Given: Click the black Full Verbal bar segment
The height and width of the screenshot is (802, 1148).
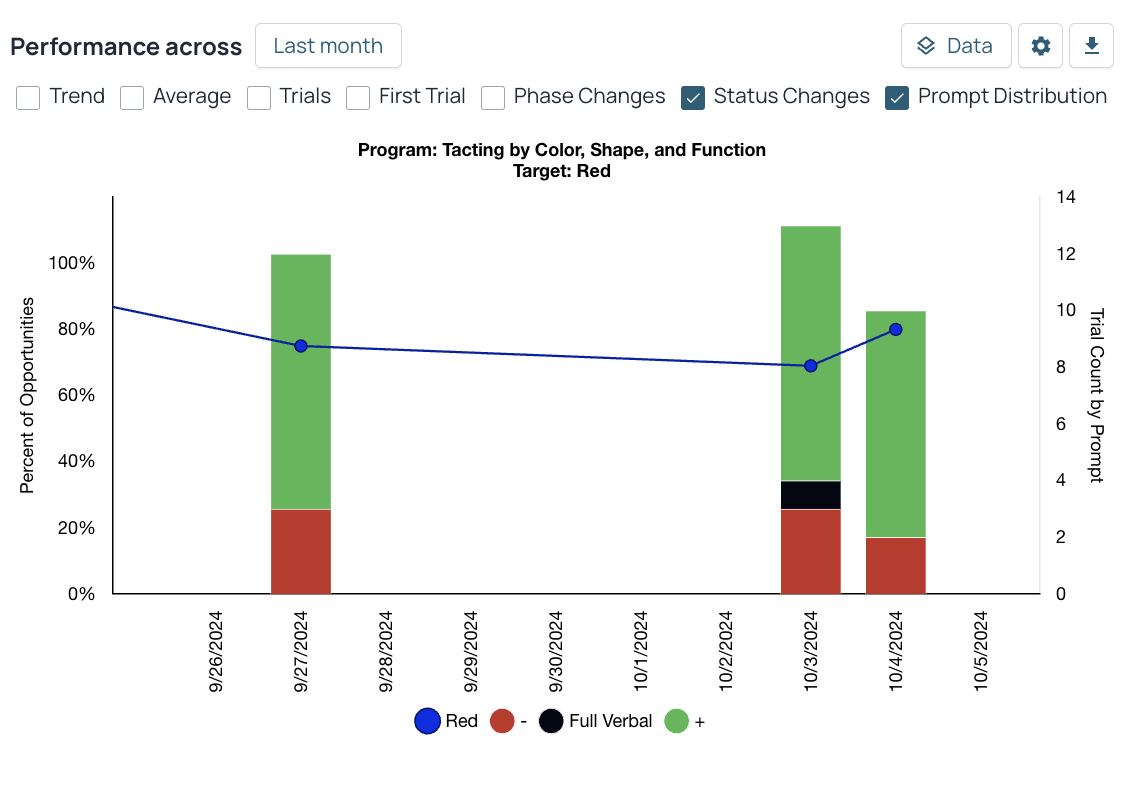Looking at the screenshot, I should [x=811, y=495].
